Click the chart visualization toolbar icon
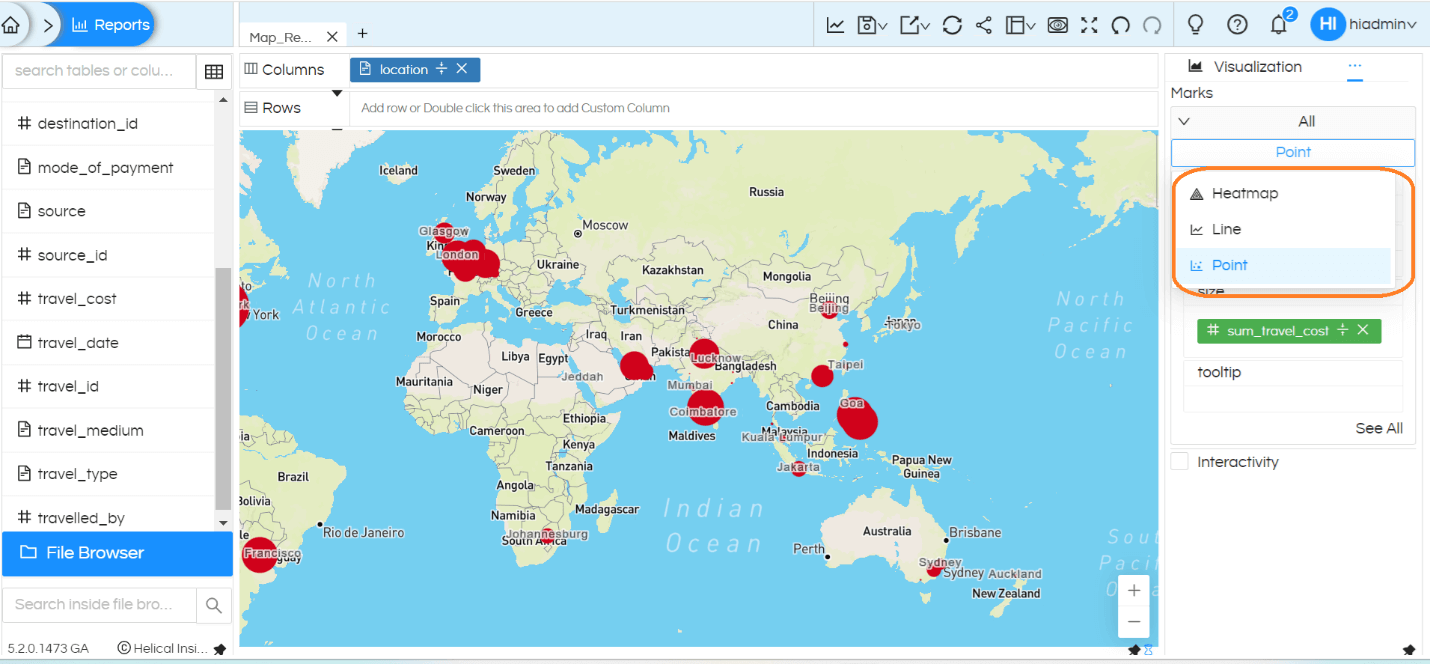 tap(836, 25)
